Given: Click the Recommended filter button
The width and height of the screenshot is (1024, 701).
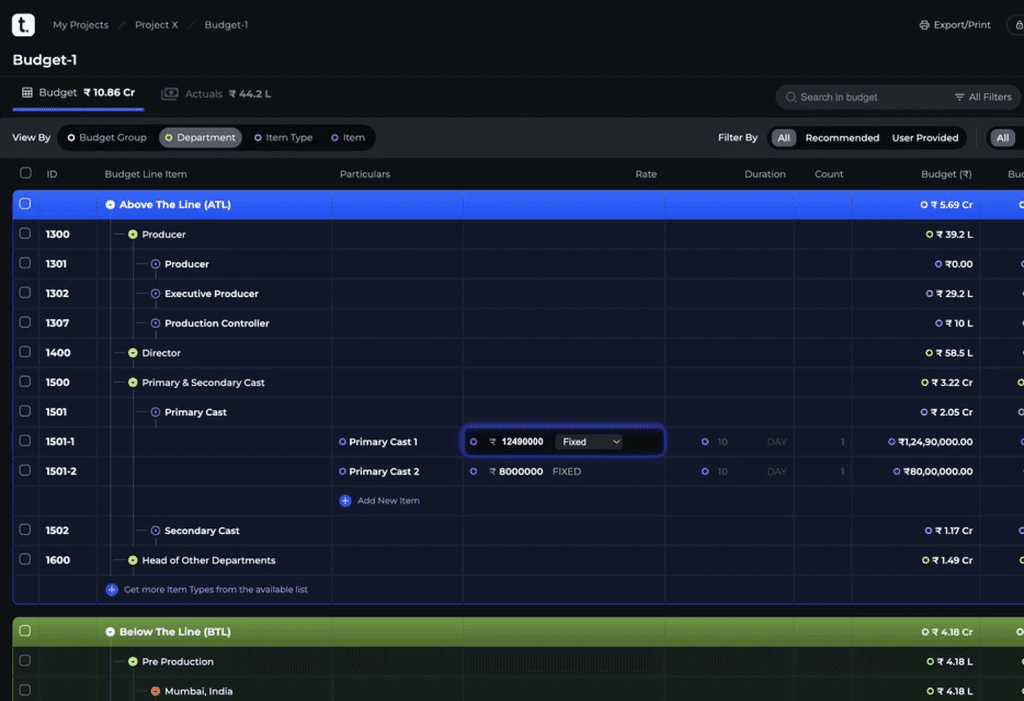Looking at the screenshot, I should [841, 137].
